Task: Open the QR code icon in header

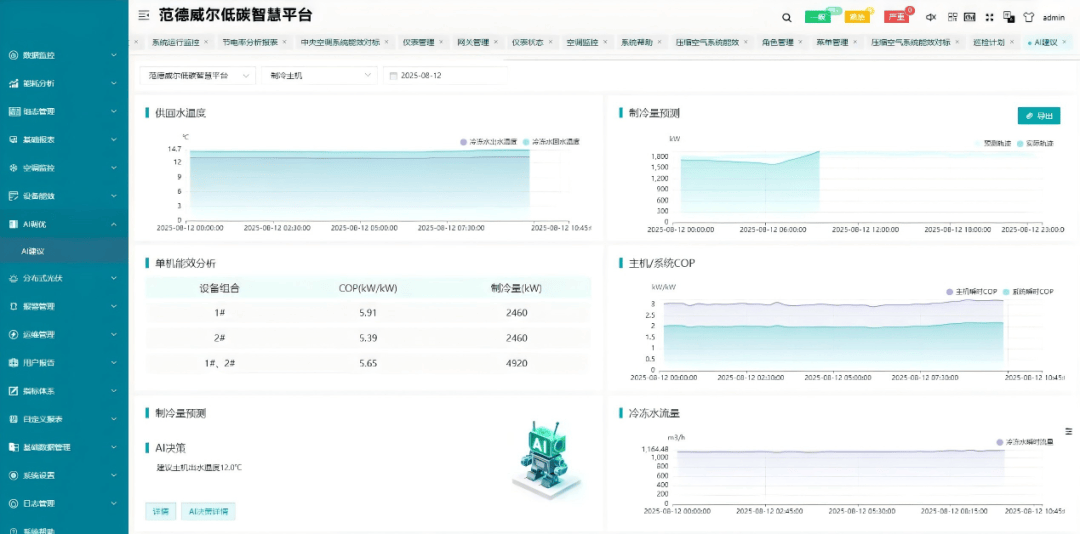Action: coord(953,17)
